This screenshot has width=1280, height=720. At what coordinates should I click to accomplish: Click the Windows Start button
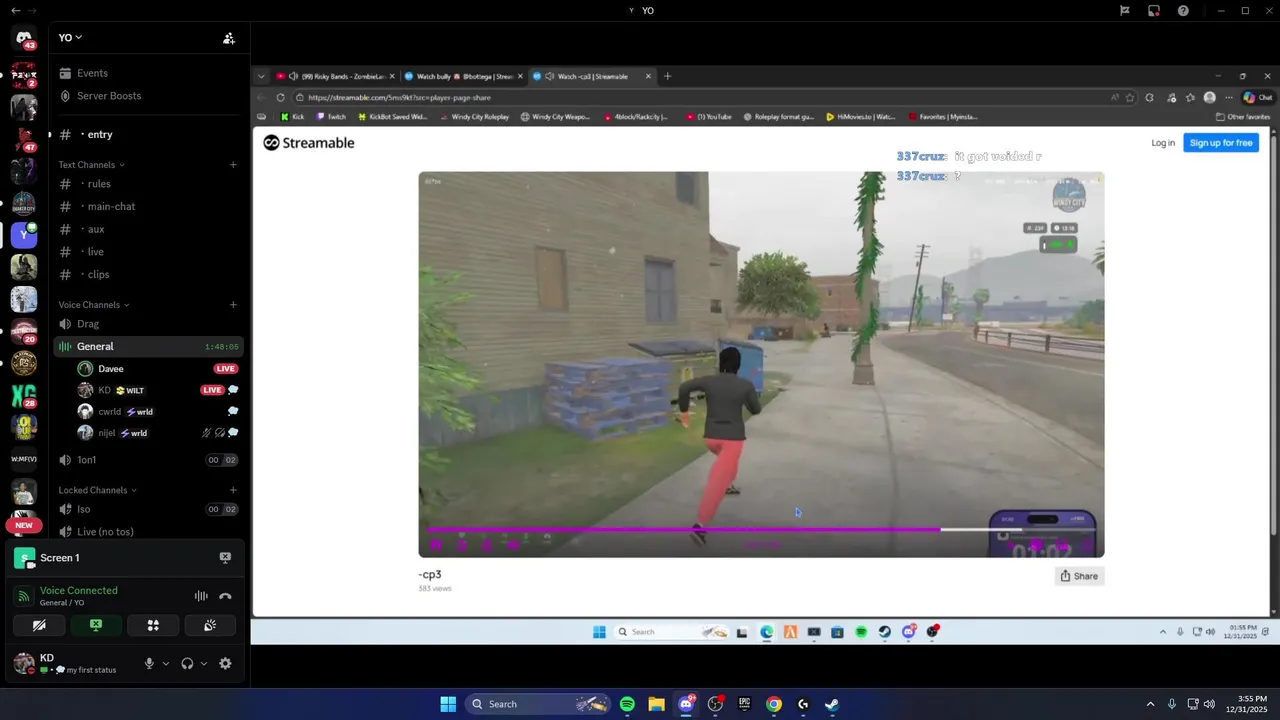click(x=448, y=704)
